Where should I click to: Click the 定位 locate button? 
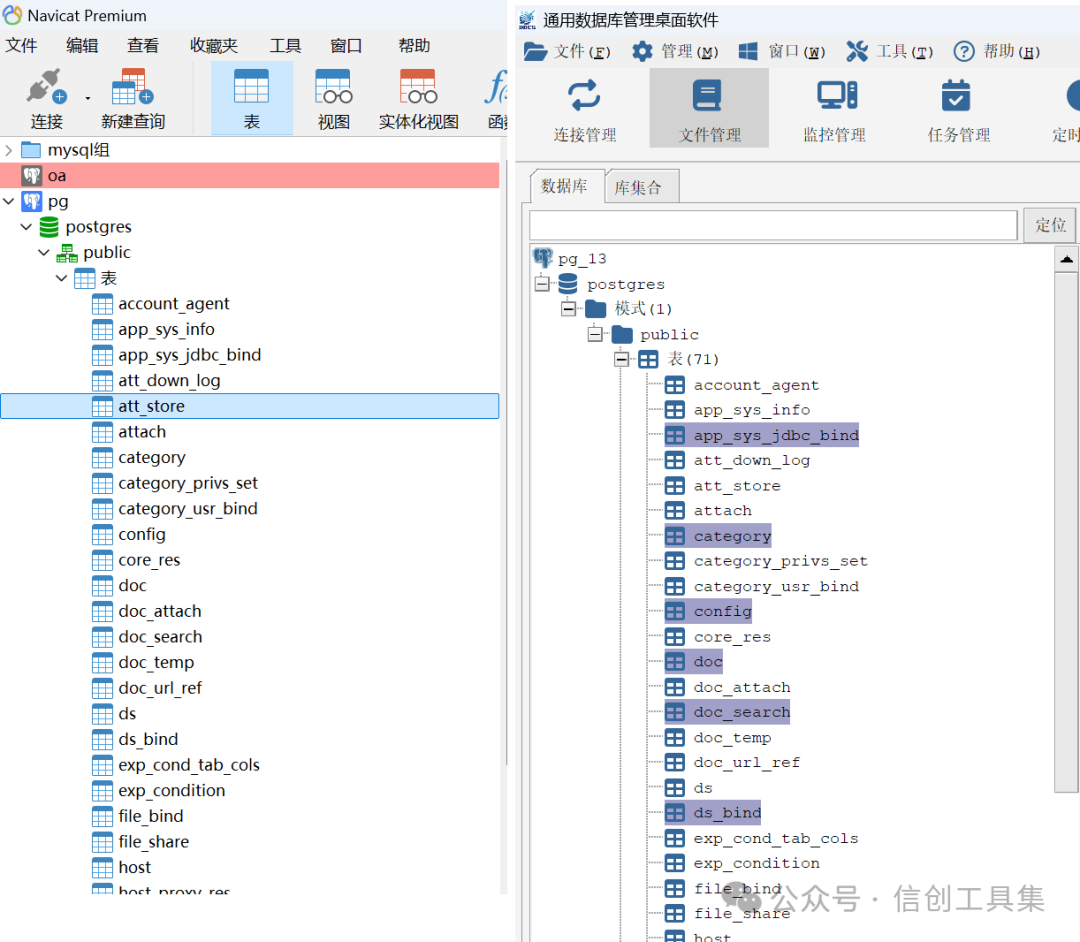tap(1050, 225)
